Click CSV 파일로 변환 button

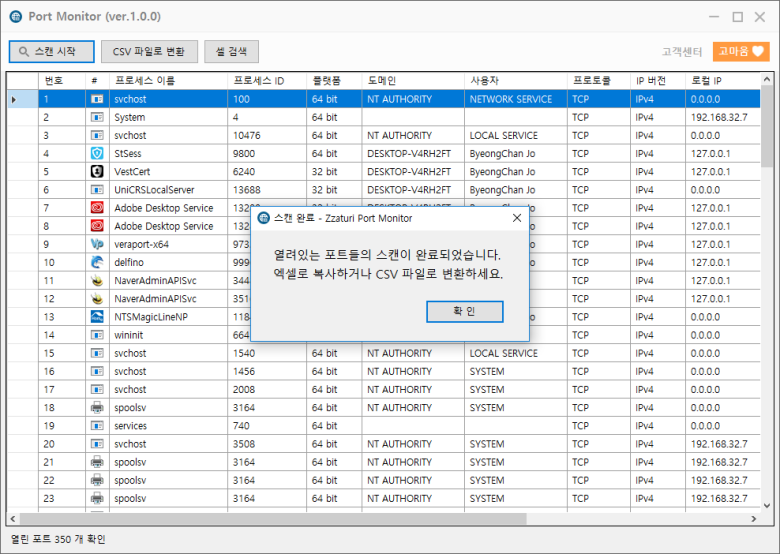[x=148, y=52]
